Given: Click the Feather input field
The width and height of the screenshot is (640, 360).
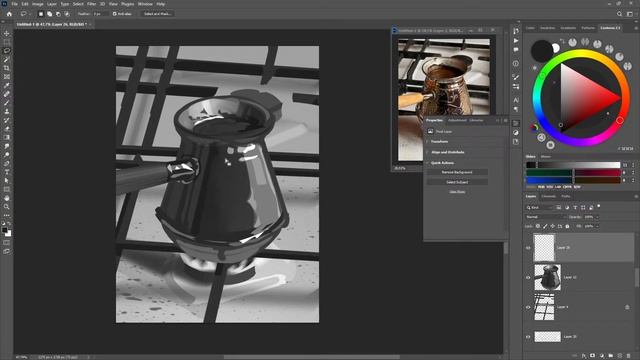Looking at the screenshot, I should 100,14.
